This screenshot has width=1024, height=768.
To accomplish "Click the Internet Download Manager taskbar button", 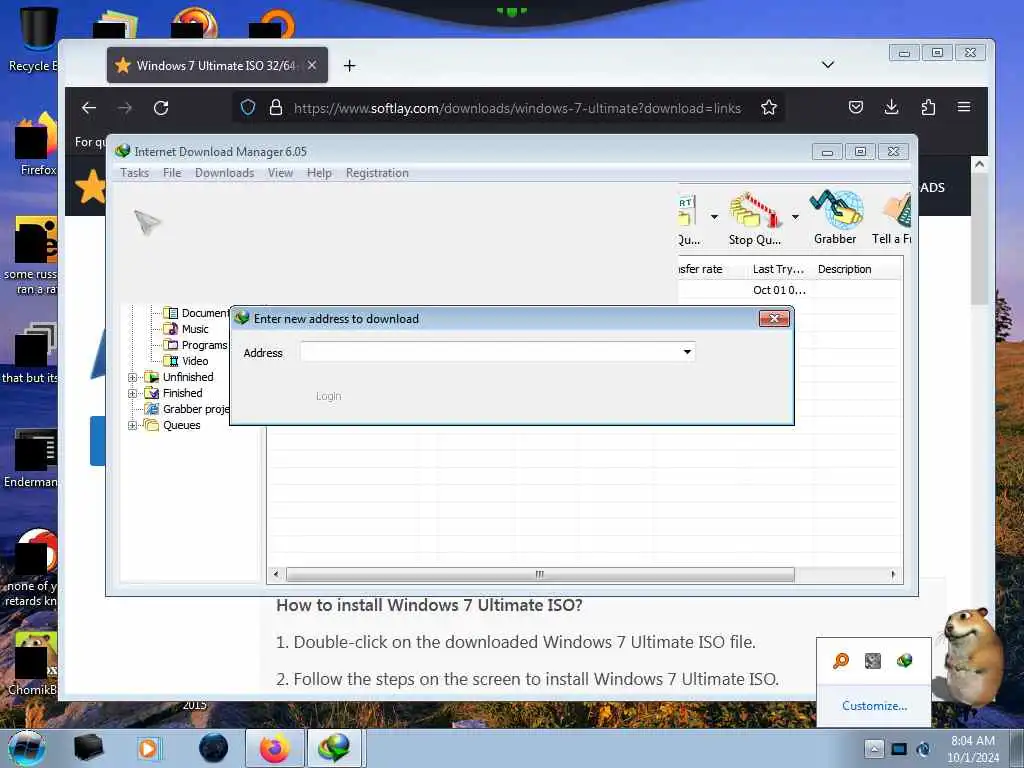I will click(x=334, y=748).
